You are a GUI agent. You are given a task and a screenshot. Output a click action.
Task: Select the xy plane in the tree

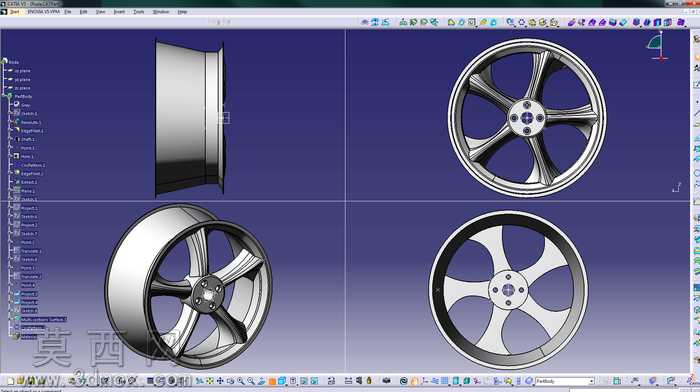pyautogui.click(x=22, y=71)
